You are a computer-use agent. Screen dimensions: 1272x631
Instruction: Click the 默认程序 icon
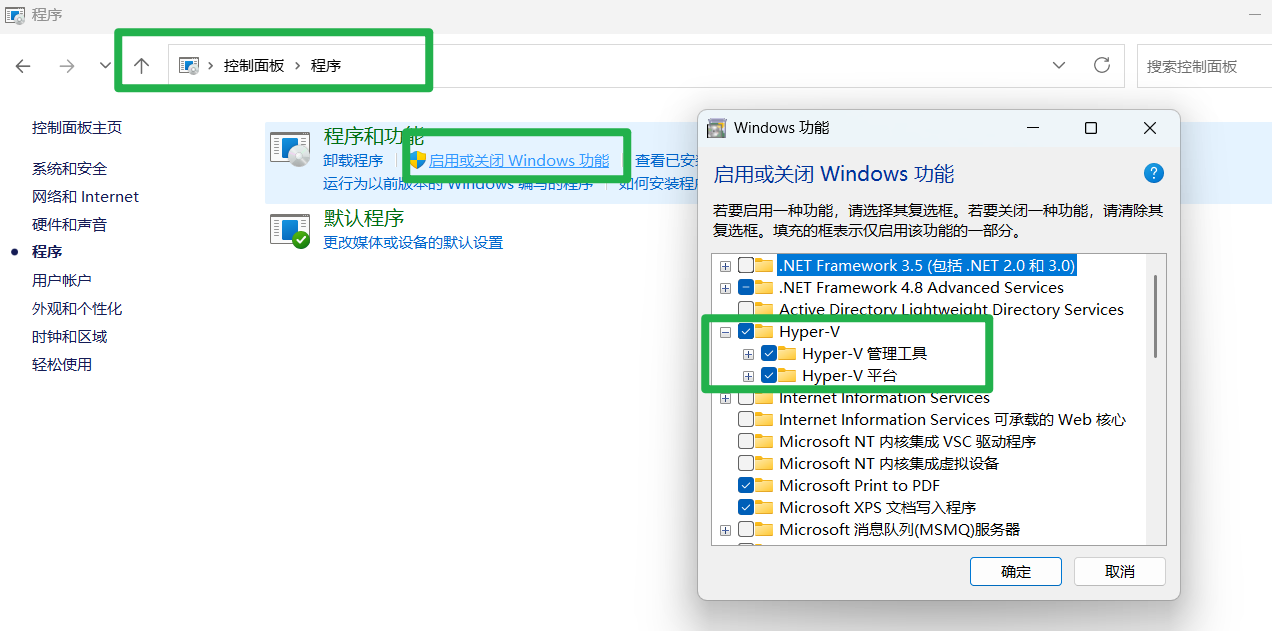pos(290,231)
